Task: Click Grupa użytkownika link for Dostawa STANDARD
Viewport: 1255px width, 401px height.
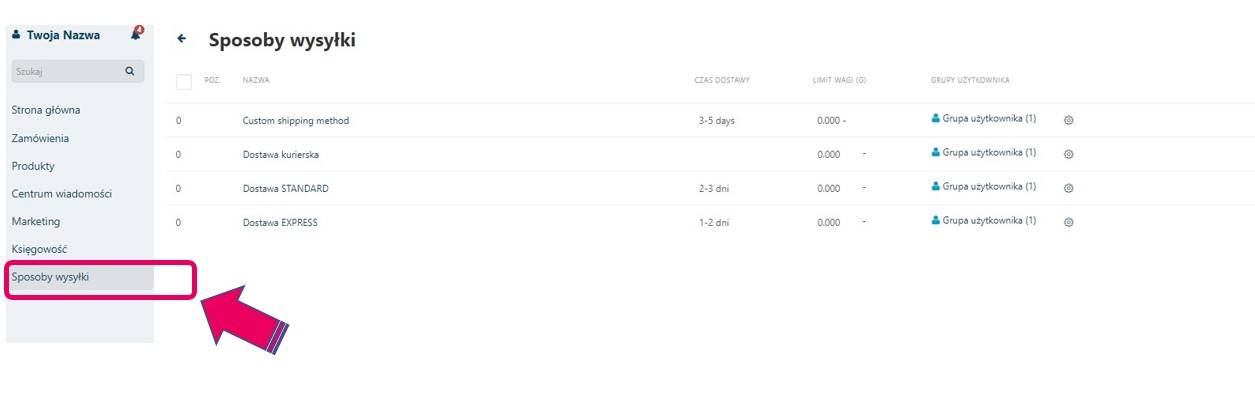Action: [988, 187]
